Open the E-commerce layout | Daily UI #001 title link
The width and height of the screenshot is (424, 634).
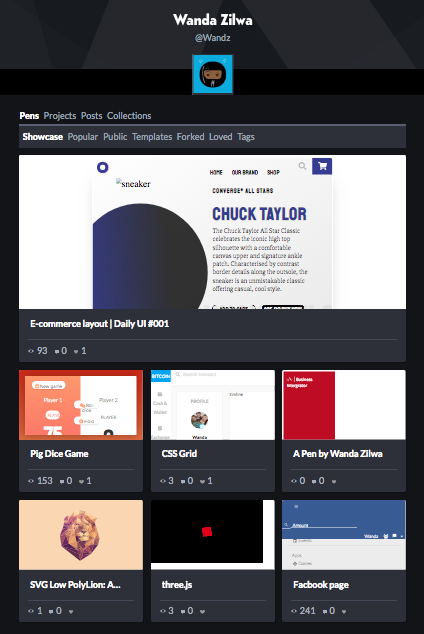coord(99,324)
